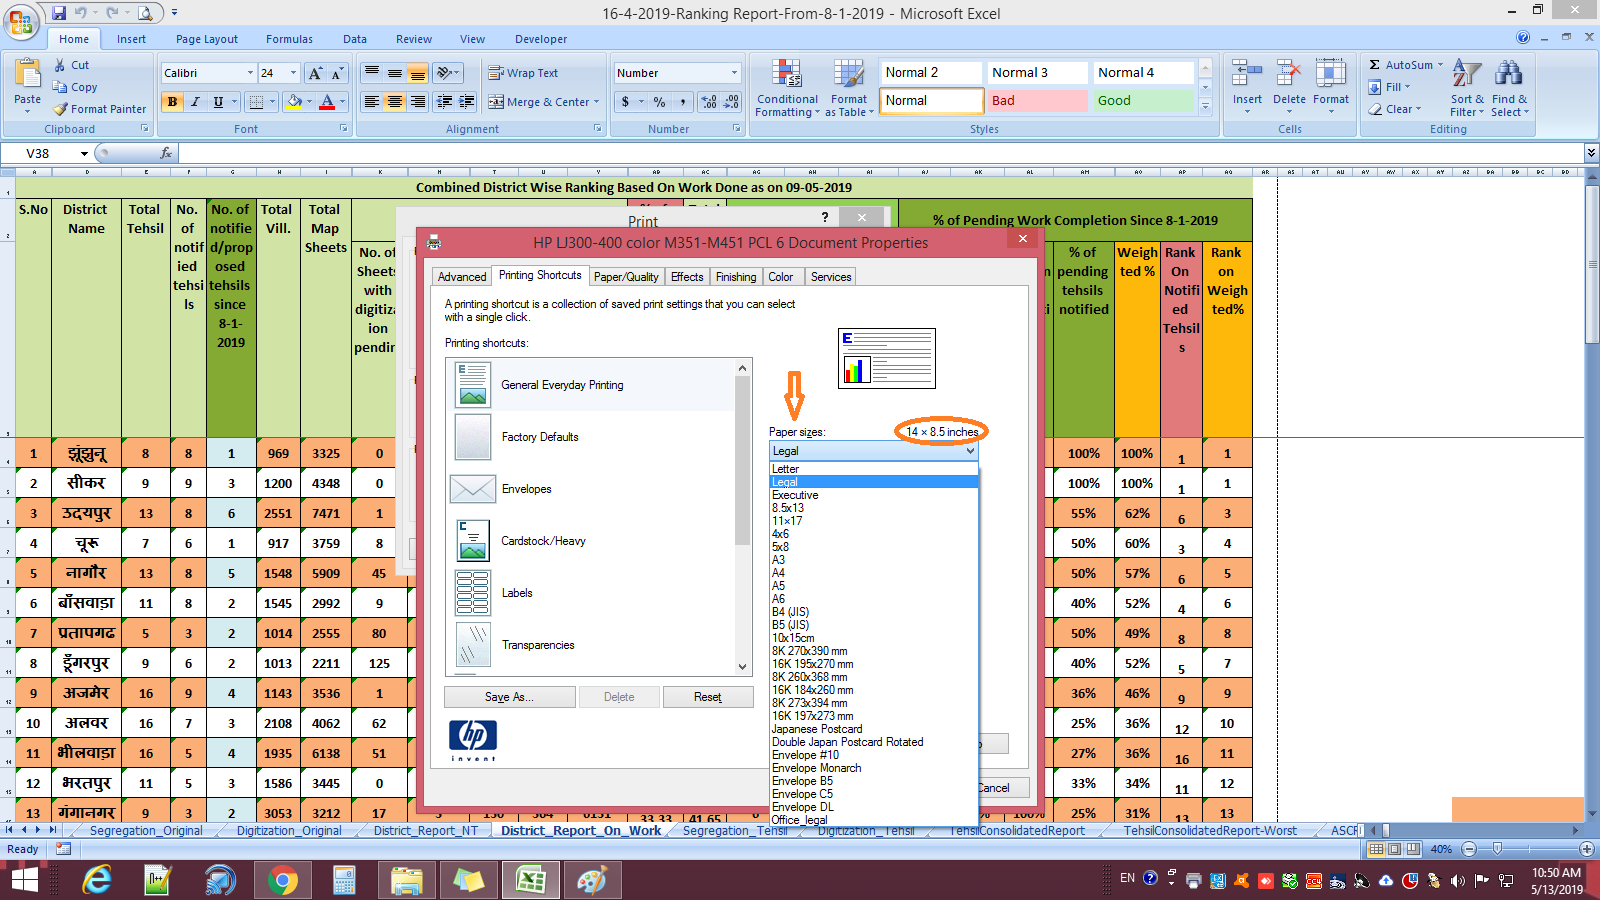Toggle Top Align in Alignment group
The width and height of the screenshot is (1600, 900).
(372, 73)
